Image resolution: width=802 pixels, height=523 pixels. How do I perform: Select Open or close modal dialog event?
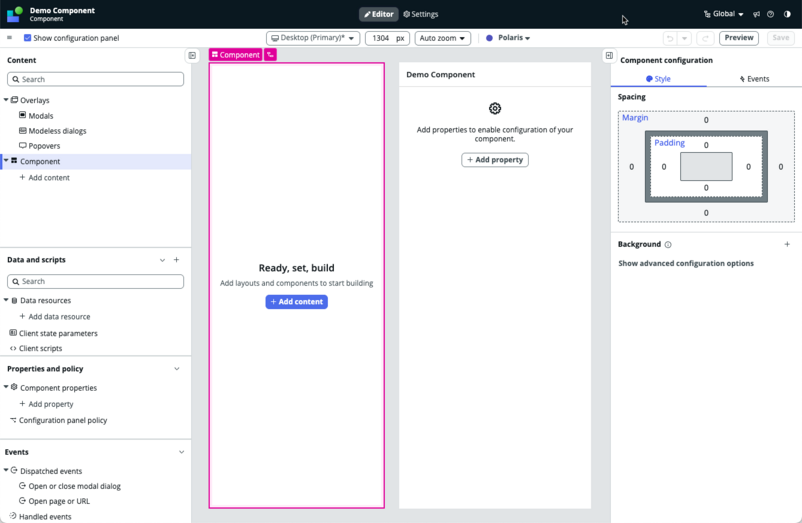[70, 486]
